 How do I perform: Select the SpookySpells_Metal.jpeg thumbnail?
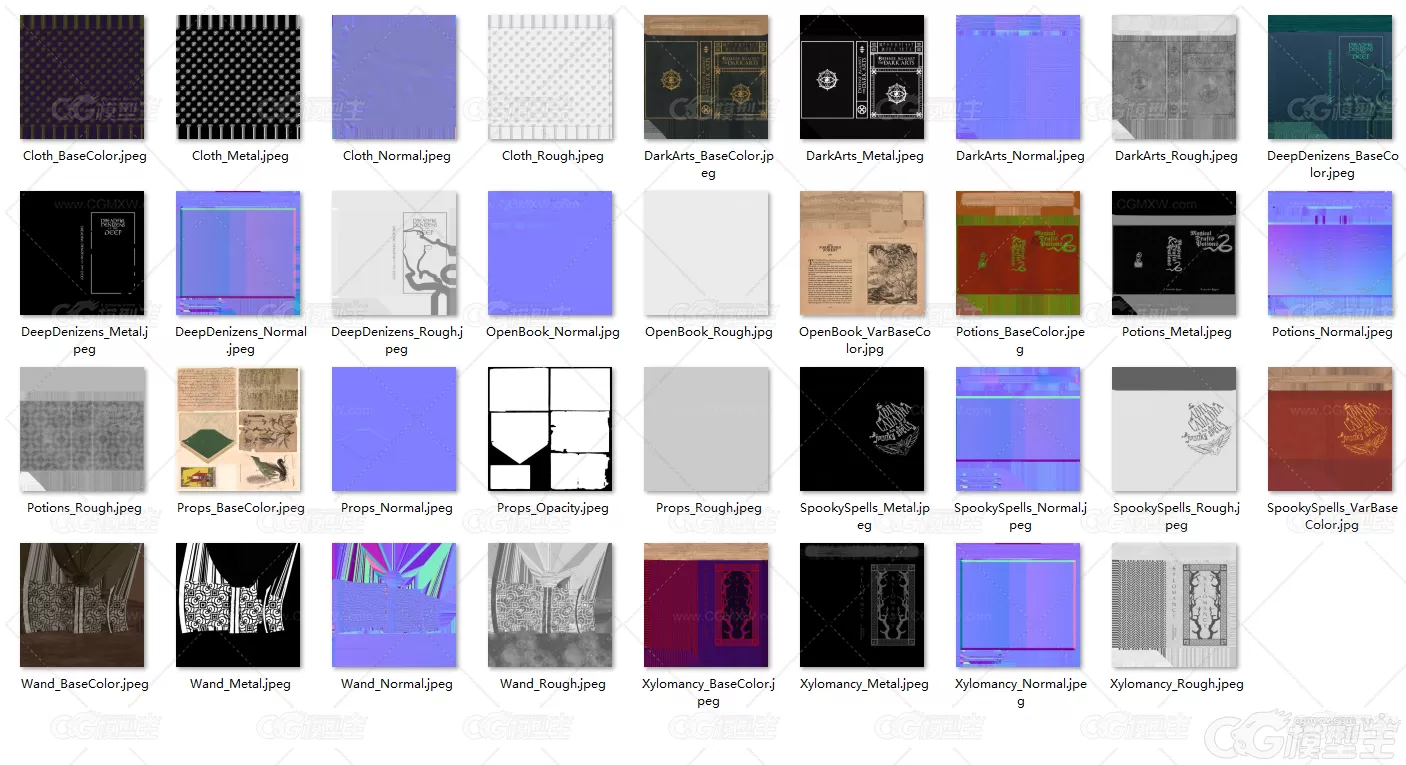click(862, 429)
